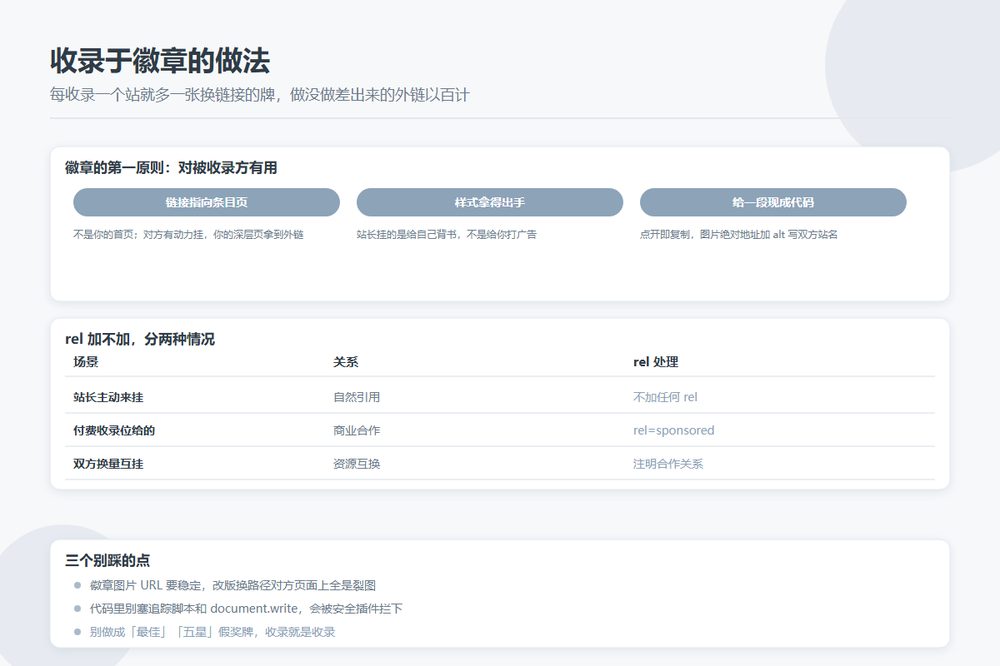Click the 样式拿得出手 pill button
1000x666 pixels.
[489, 202]
